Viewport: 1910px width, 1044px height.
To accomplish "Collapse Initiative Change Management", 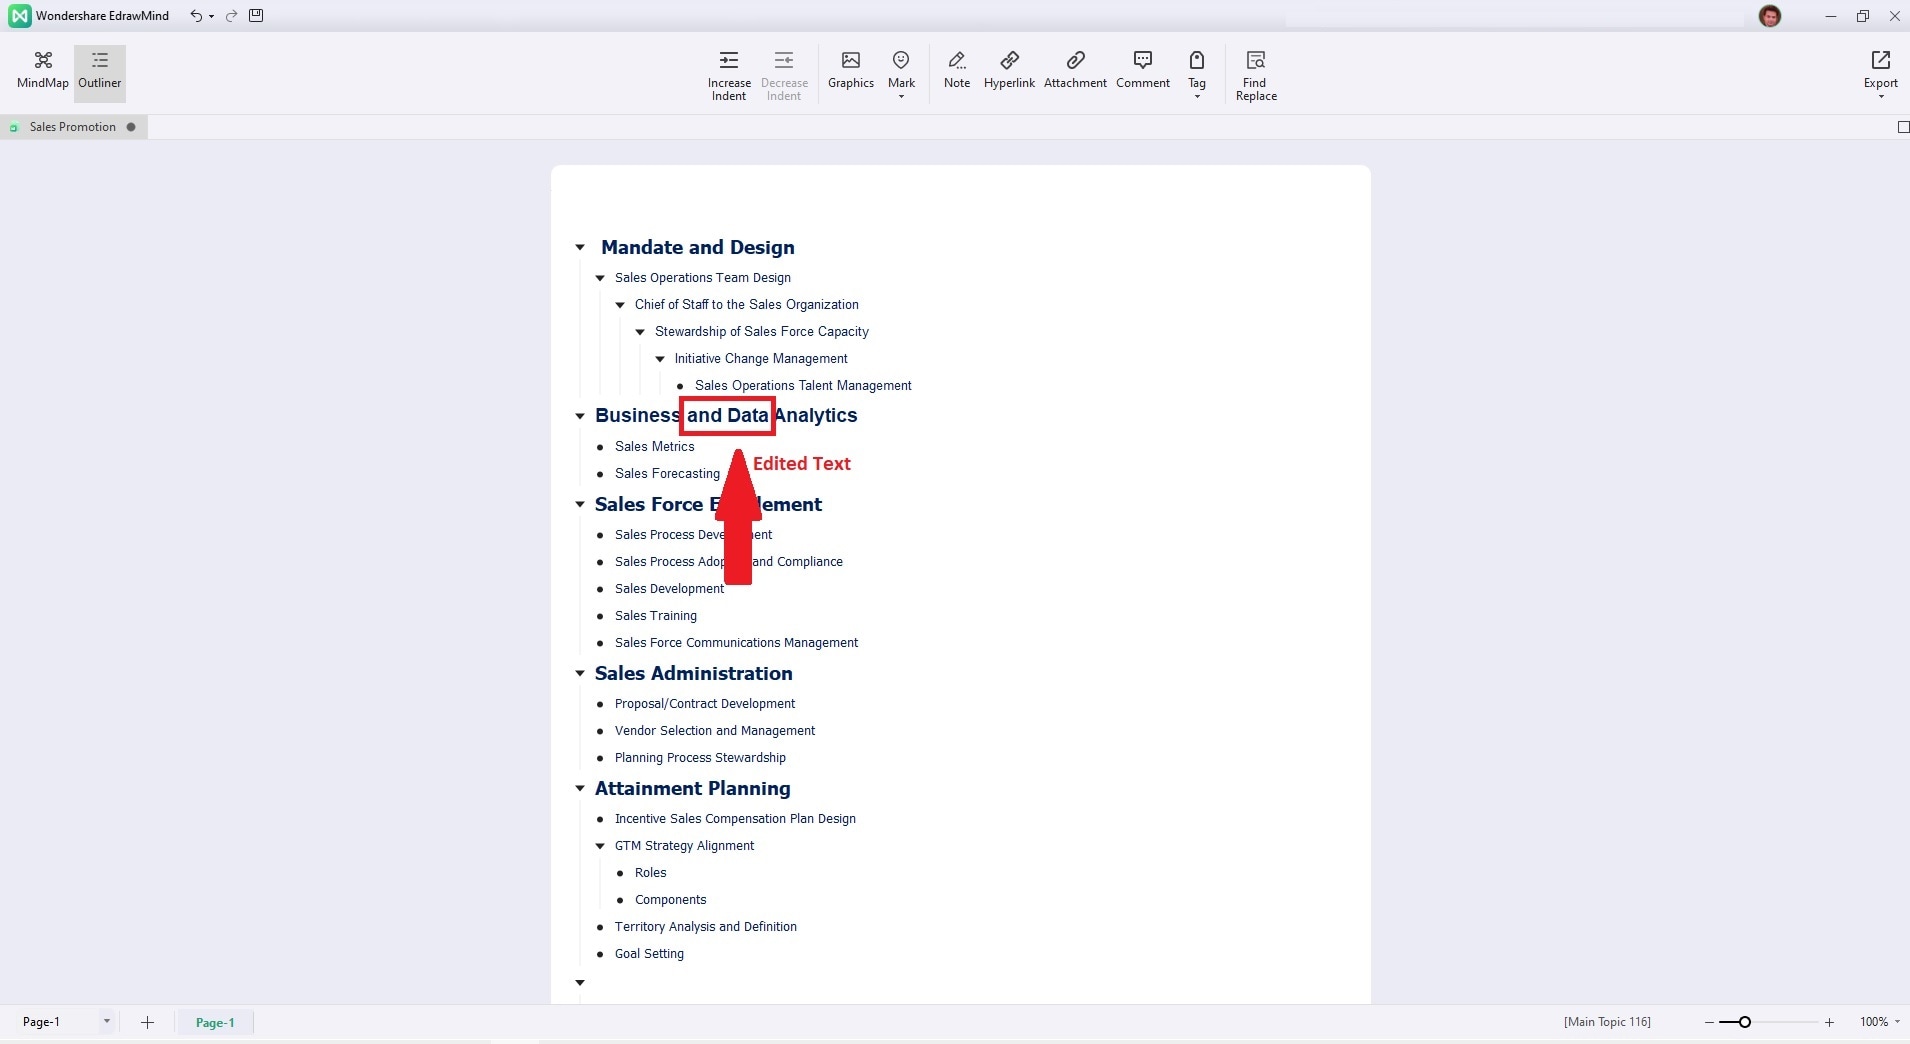I will (660, 359).
